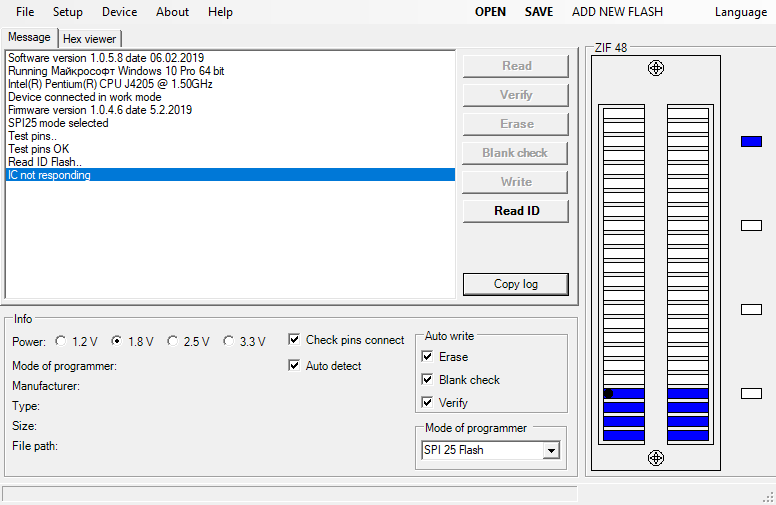Click the top ZIF socket crosshair icon
Screen dimensions: 776x505
coord(656,68)
